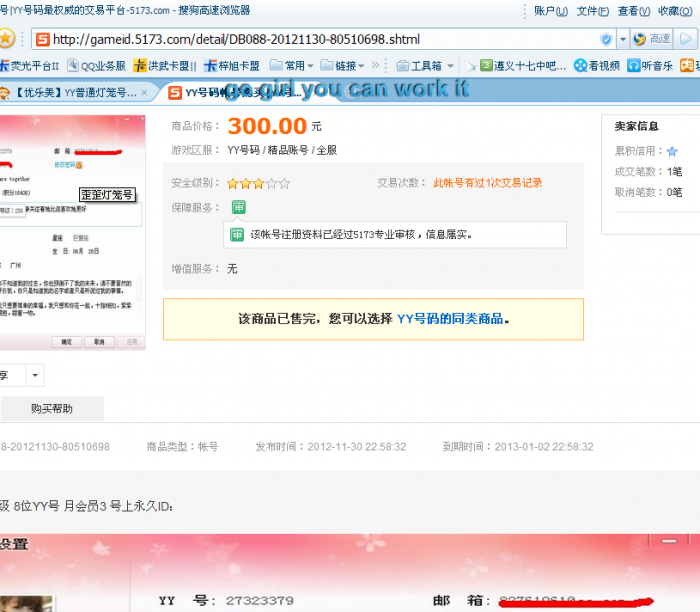Click the YY号码 / 精品账号 / 全服 text

click(282, 150)
